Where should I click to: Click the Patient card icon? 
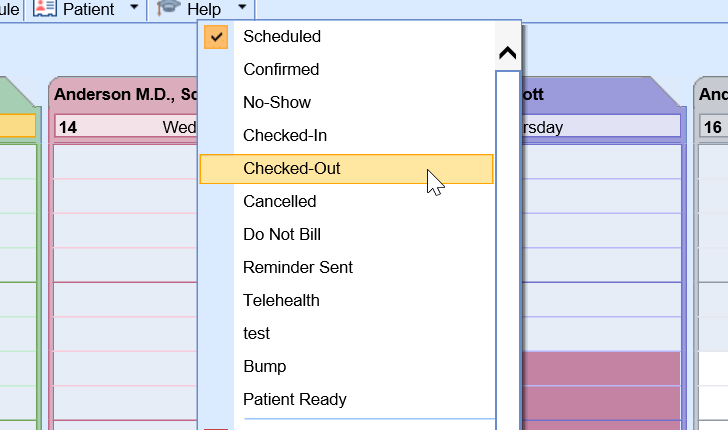click(46, 9)
